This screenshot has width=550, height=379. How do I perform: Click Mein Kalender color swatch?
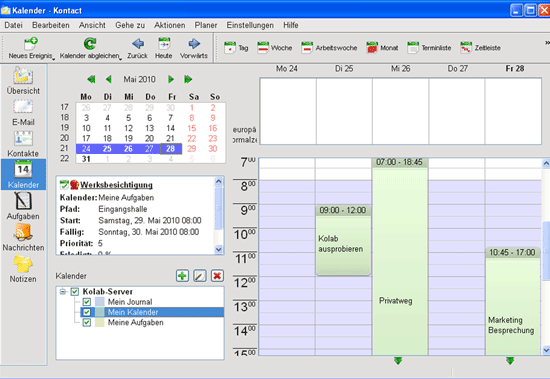[100, 312]
